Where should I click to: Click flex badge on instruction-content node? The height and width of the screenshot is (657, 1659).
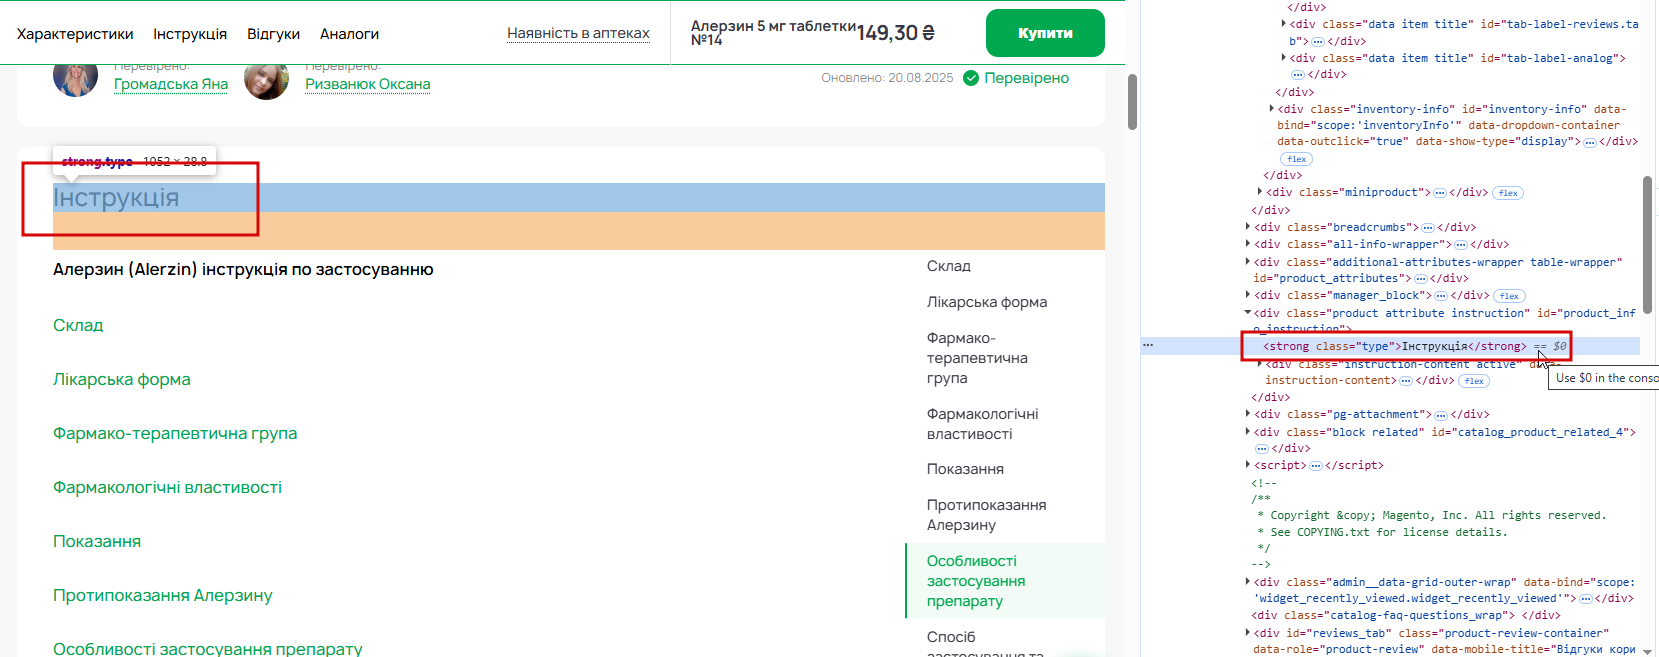[1474, 381]
